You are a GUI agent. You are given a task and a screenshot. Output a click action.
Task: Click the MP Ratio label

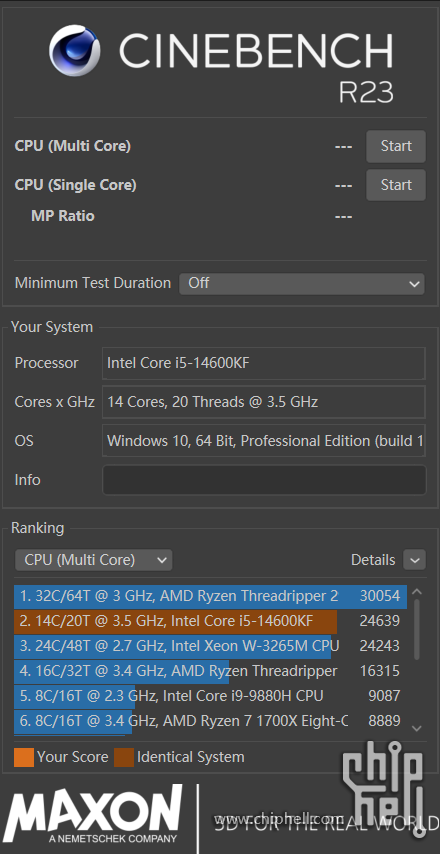point(63,216)
